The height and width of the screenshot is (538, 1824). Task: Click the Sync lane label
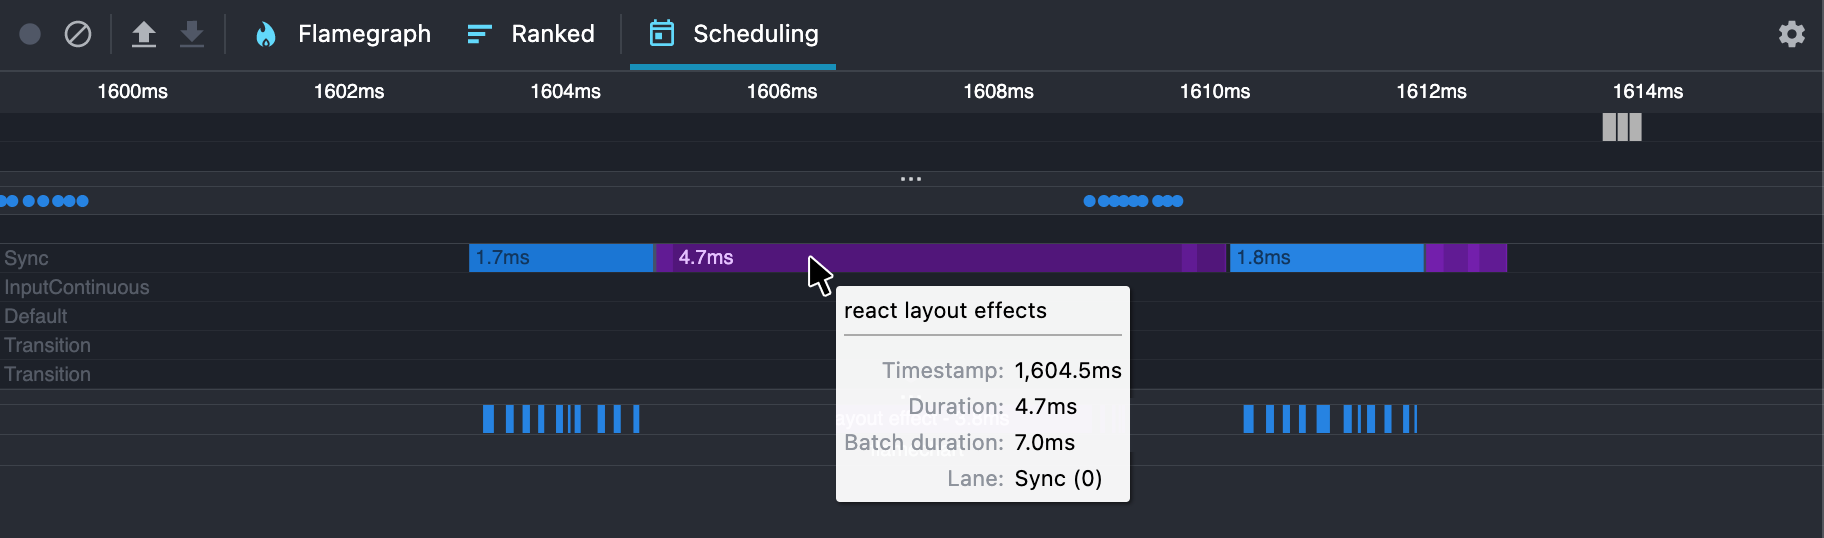26,258
